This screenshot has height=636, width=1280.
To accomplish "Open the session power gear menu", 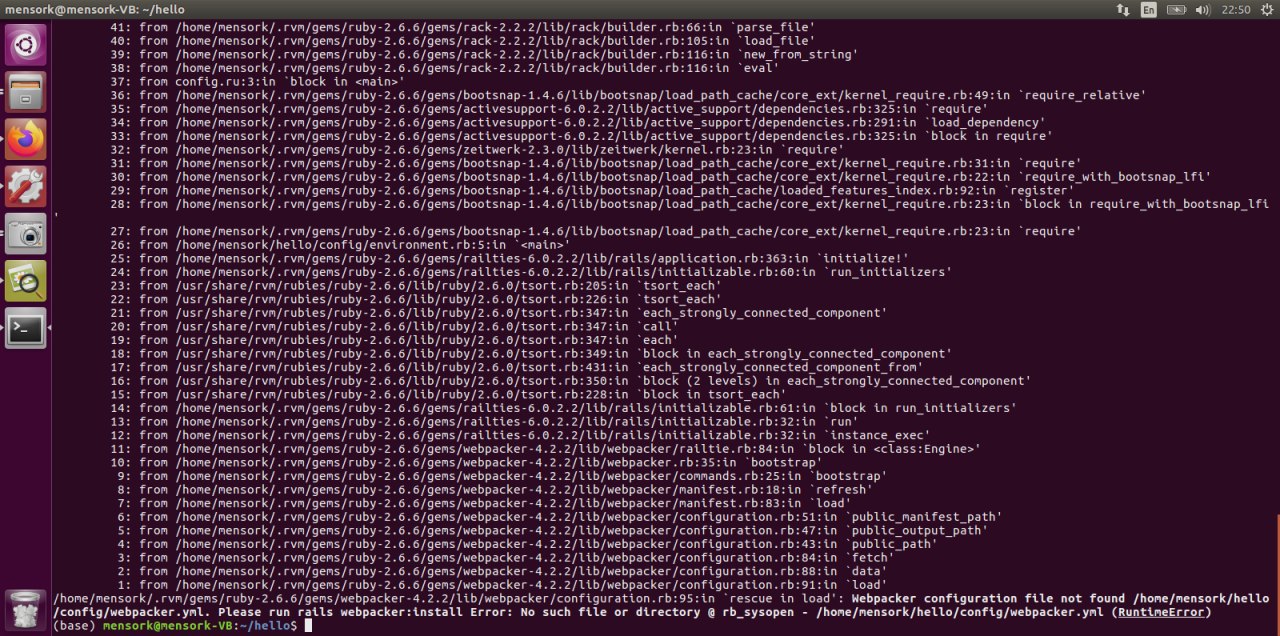I will [x=1265, y=9].
